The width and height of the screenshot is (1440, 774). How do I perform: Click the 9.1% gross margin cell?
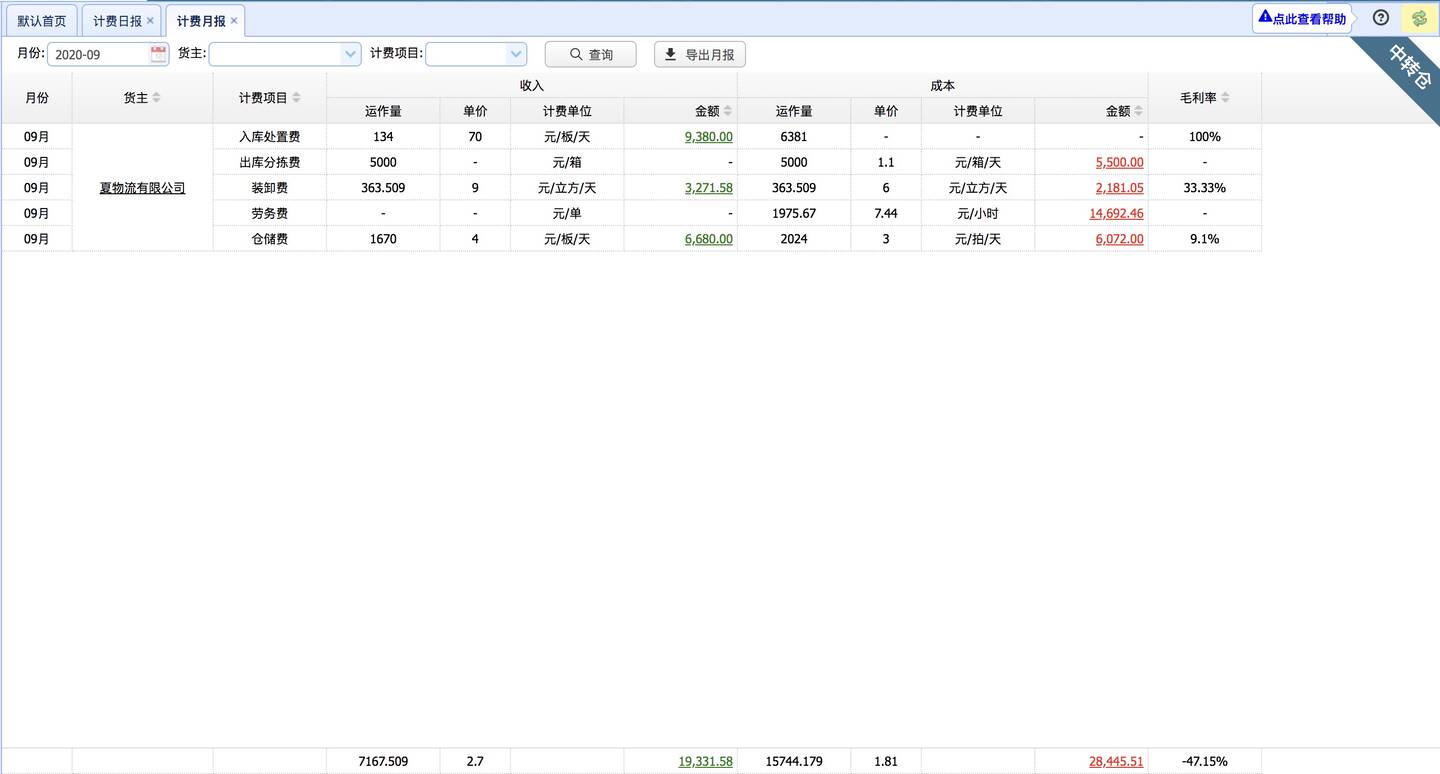coord(1205,239)
